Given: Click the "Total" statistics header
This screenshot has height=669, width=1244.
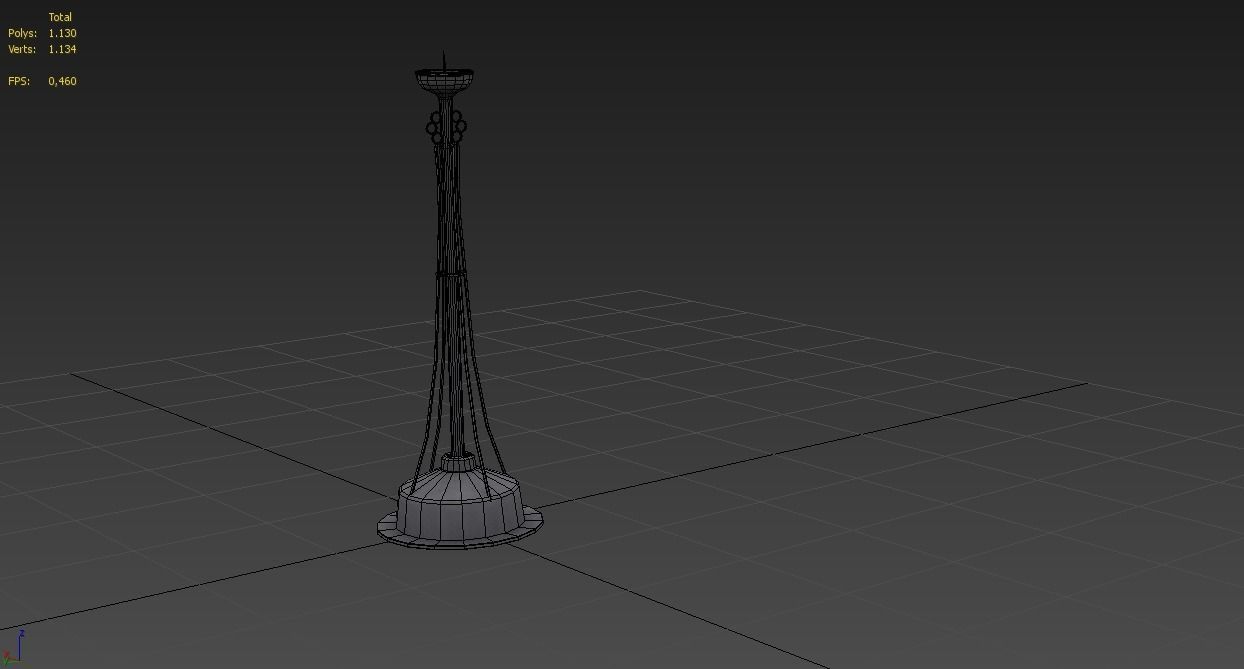Looking at the screenshot, I should (x=60, y=17).
